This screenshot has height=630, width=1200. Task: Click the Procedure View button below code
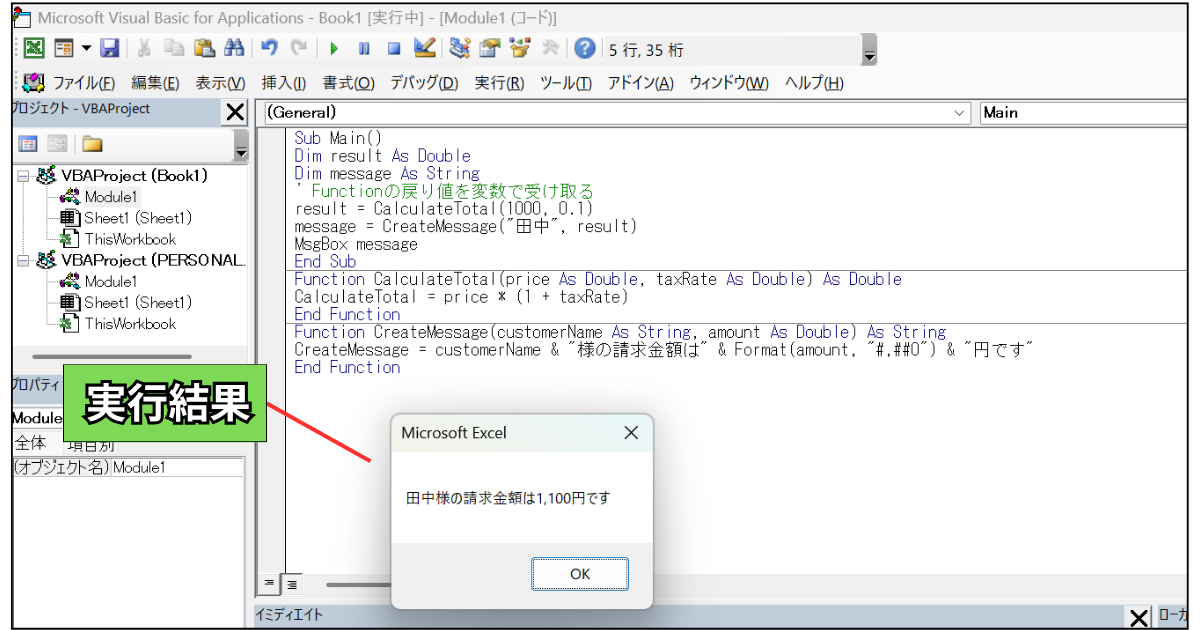pos(268,583)
